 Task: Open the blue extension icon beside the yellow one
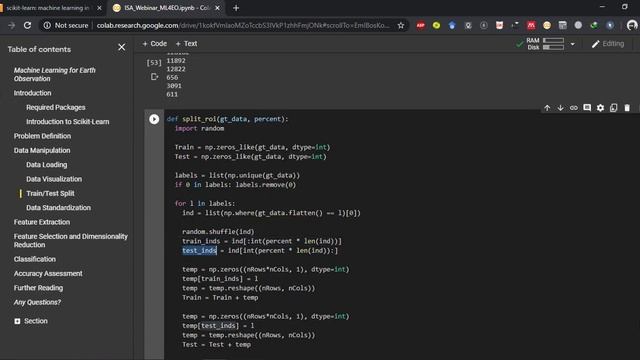click(452, 25)
